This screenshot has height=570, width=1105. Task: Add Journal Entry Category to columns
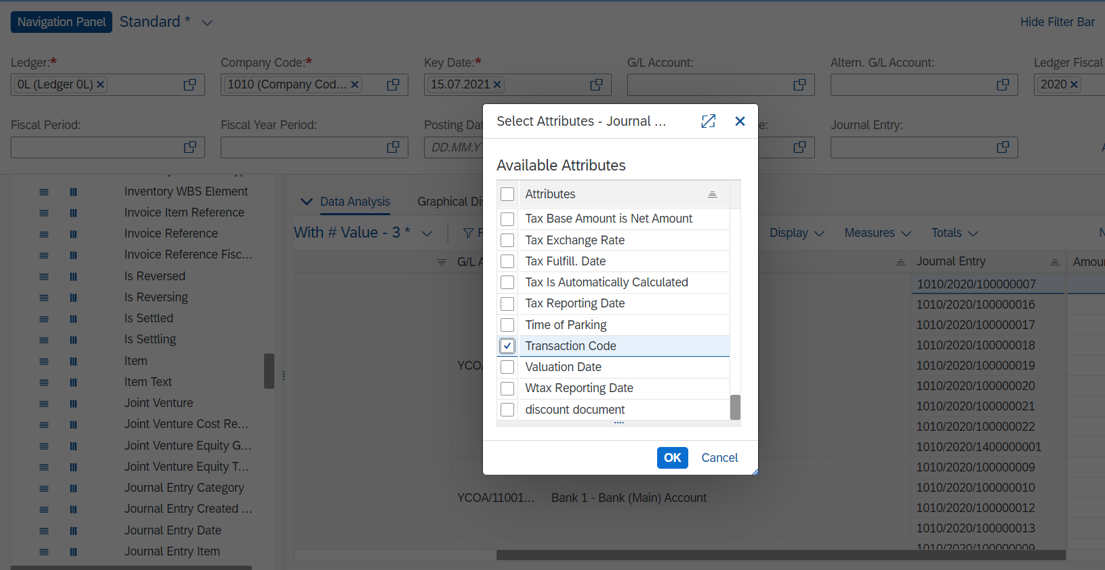73,488
